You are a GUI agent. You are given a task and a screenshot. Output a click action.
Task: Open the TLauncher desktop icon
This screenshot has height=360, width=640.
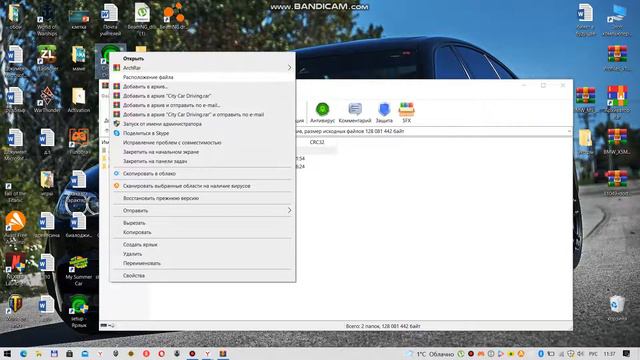[47, 58]
